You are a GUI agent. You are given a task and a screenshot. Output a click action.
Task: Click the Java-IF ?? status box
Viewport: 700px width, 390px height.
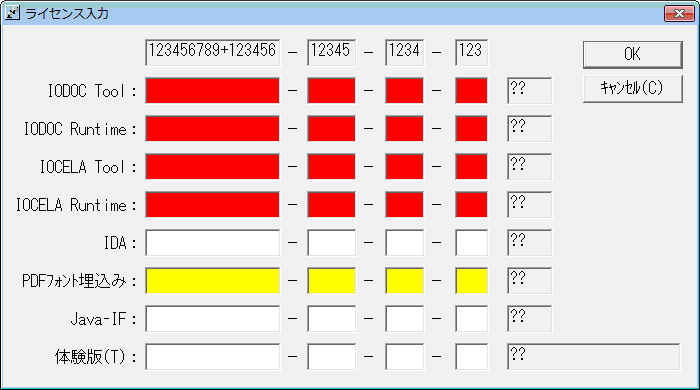pyautogui.click(x=529, y=319)
